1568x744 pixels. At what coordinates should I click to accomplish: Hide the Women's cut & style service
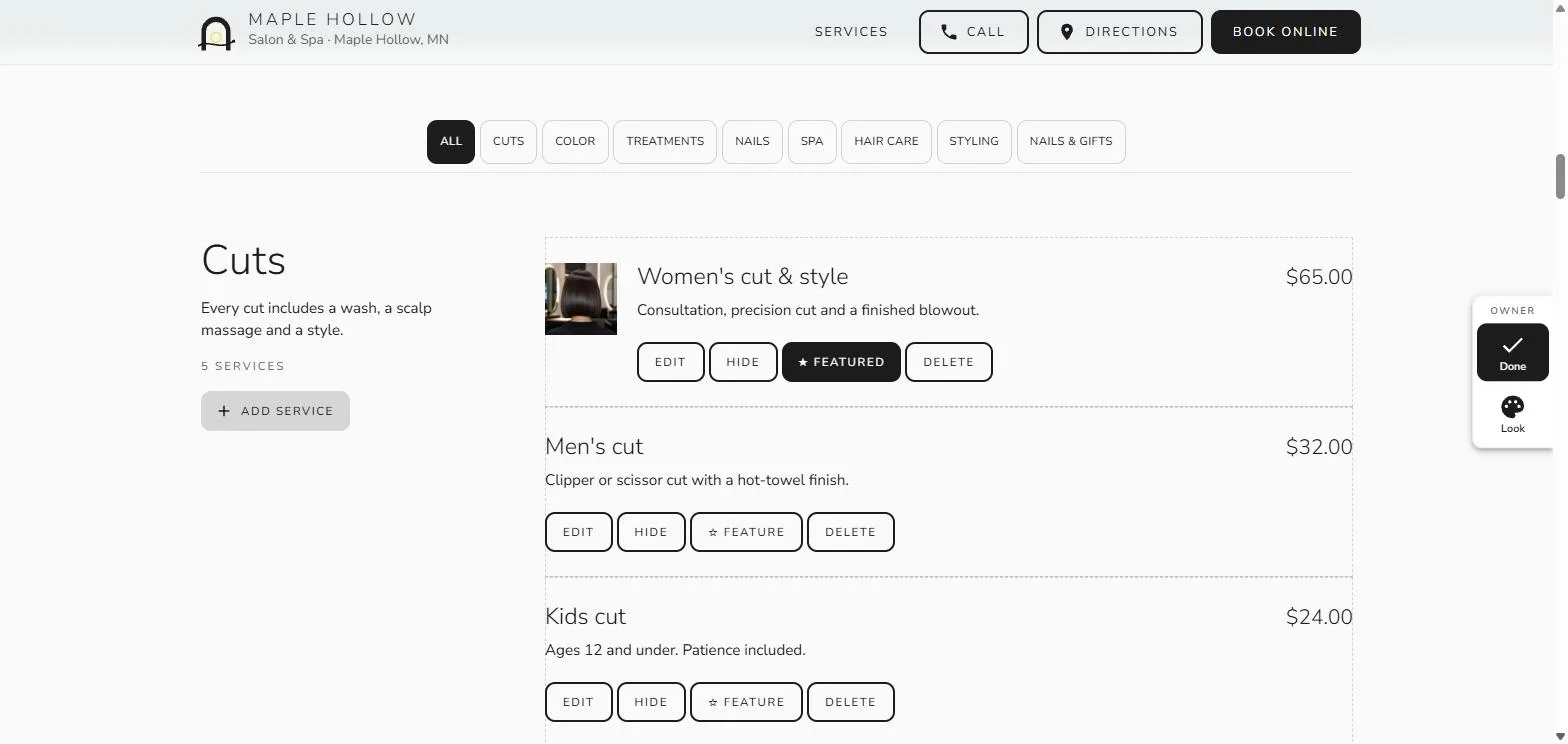(x=743, y=362)
